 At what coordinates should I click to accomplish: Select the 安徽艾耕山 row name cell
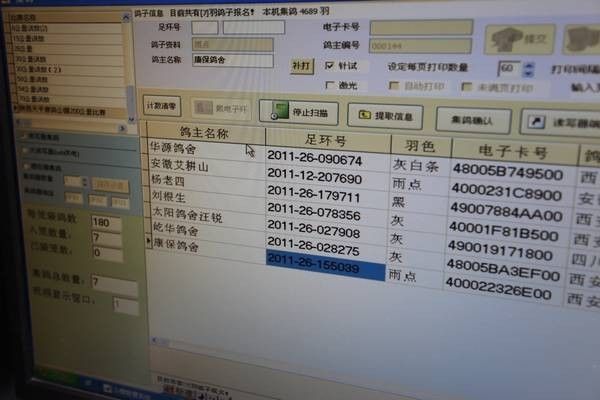[x=206, y=165]
